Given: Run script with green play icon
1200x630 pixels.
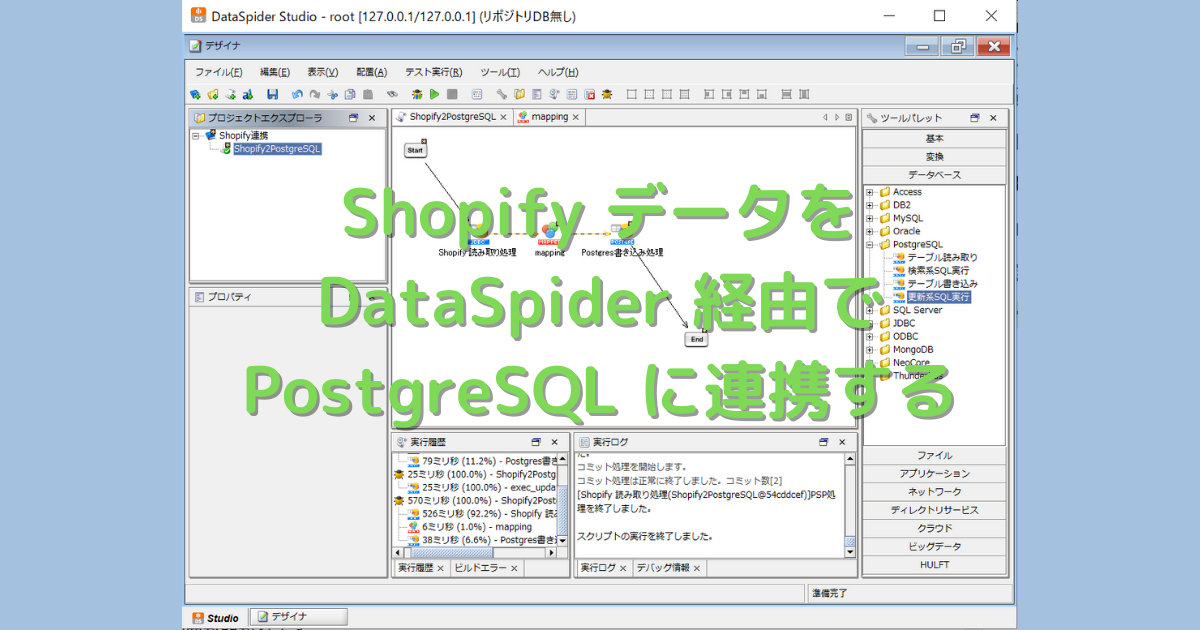Looking at the screenshot, I should point(434,94).
